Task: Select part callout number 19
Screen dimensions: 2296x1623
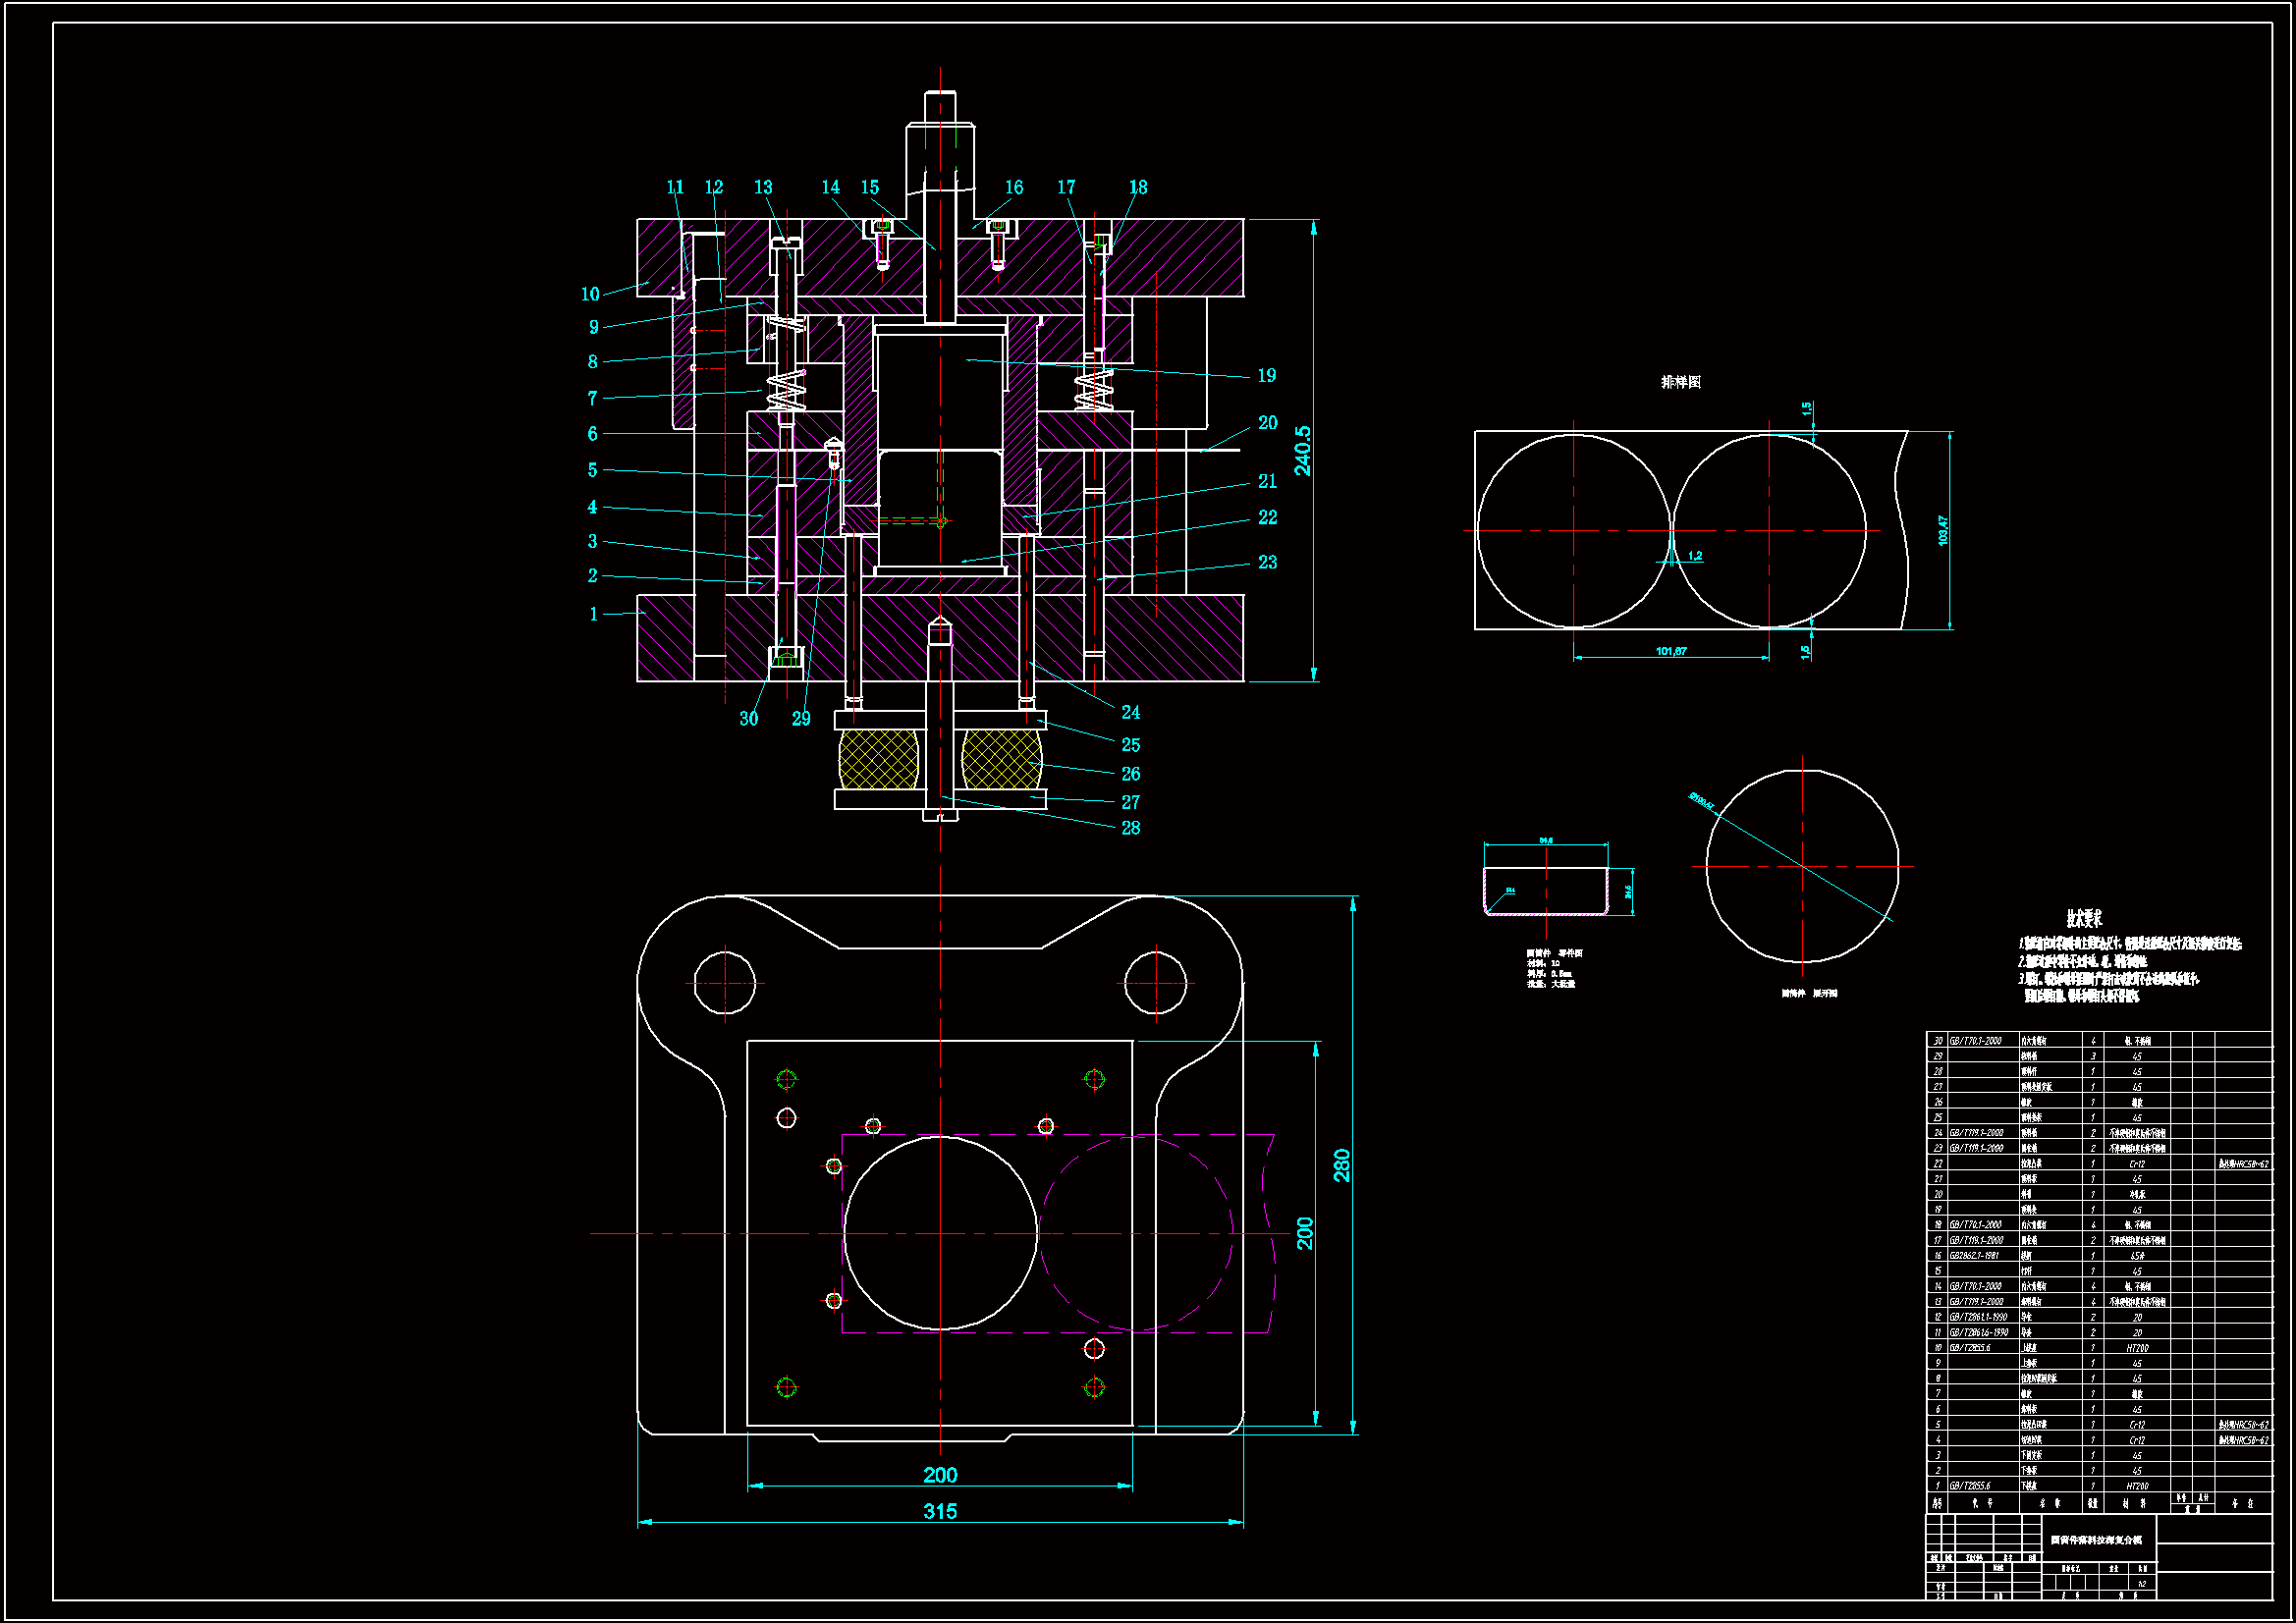Action: tap(1266, 375)
